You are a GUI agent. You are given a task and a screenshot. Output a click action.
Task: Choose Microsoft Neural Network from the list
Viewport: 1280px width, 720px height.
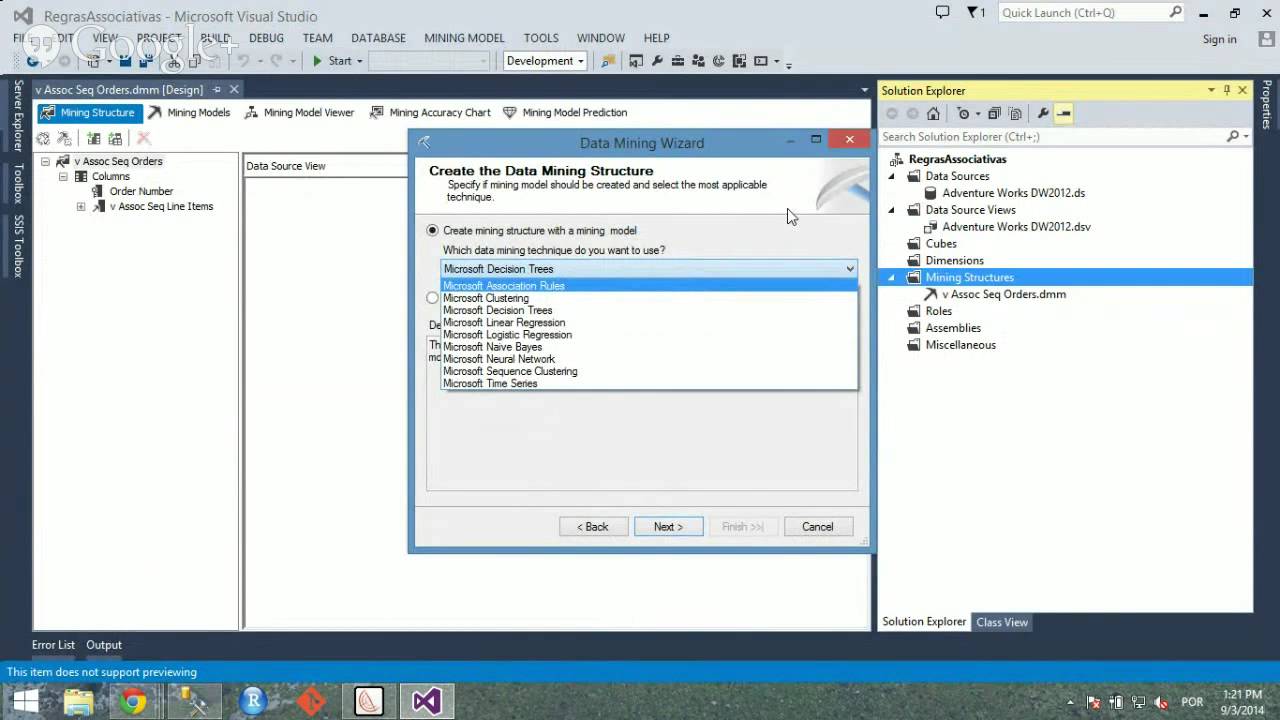tap(649, 359)
